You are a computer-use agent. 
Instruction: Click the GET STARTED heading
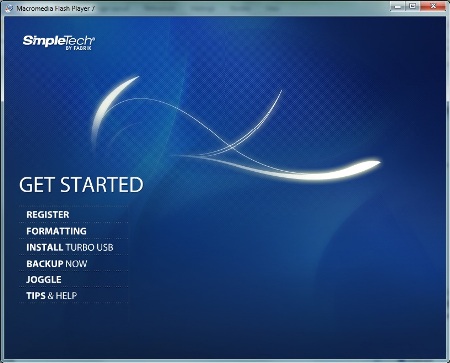click(x=81, y=185)
